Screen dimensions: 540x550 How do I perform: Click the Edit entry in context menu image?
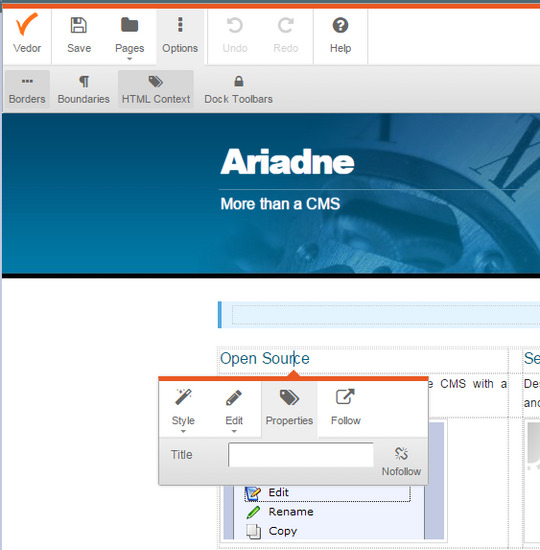[x=327, y=492]
